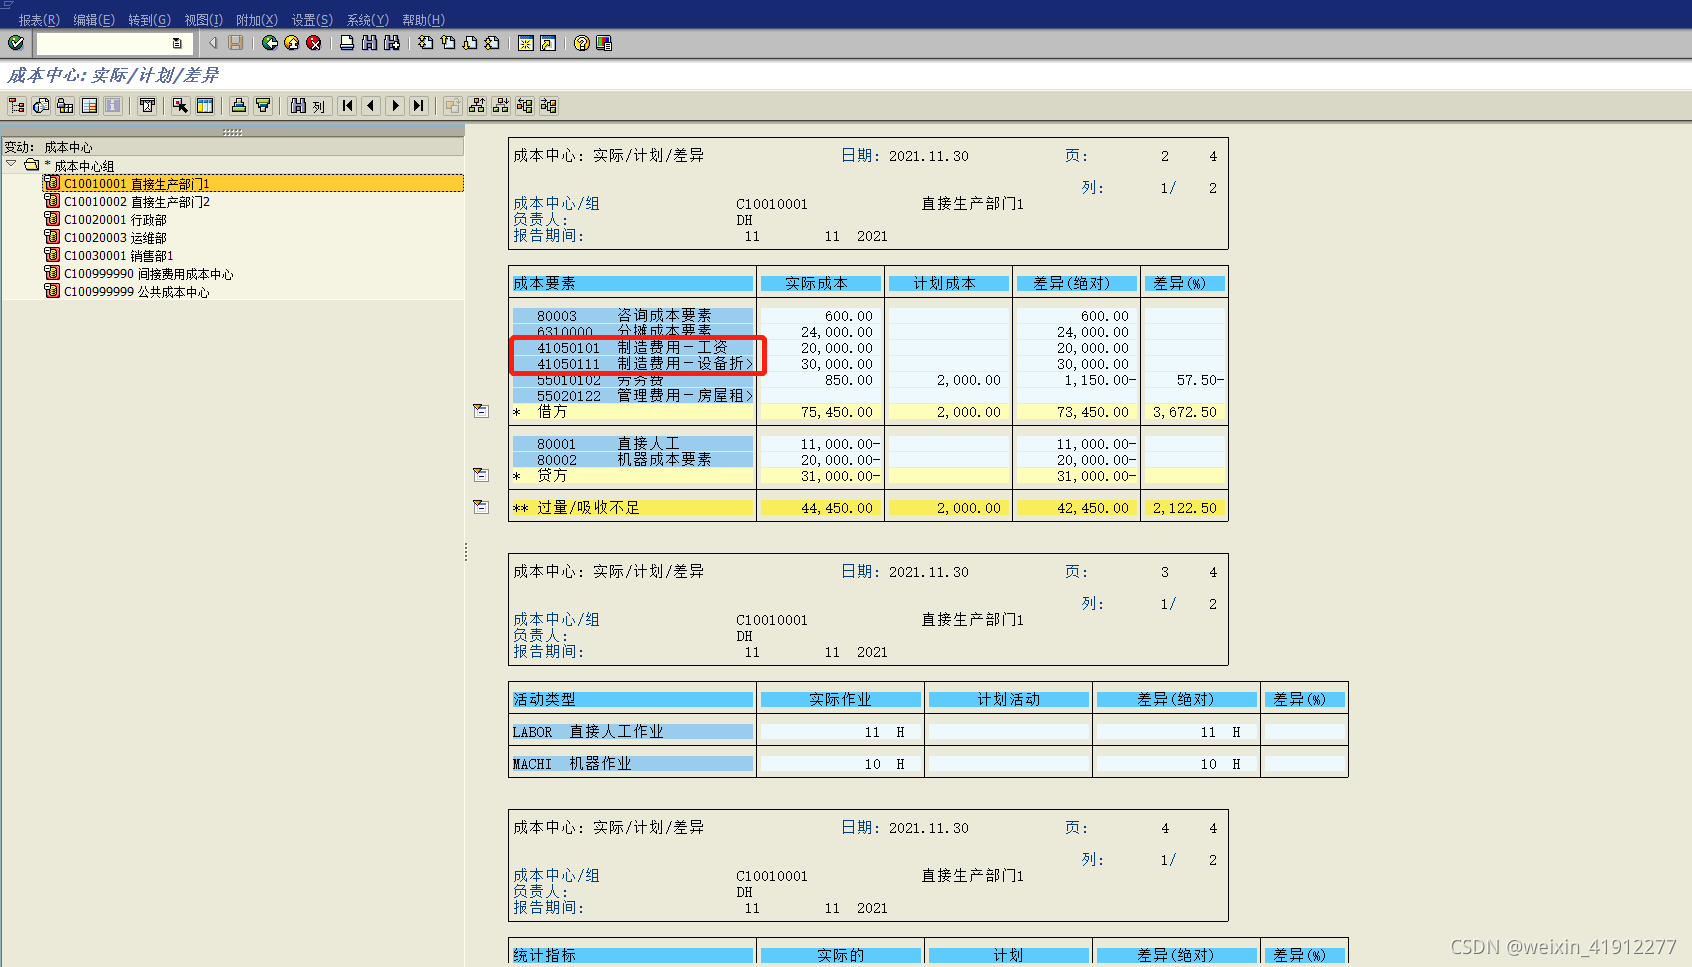Open the 转到(G) menu
This screenshot has height=967, width=1692.
149,20
